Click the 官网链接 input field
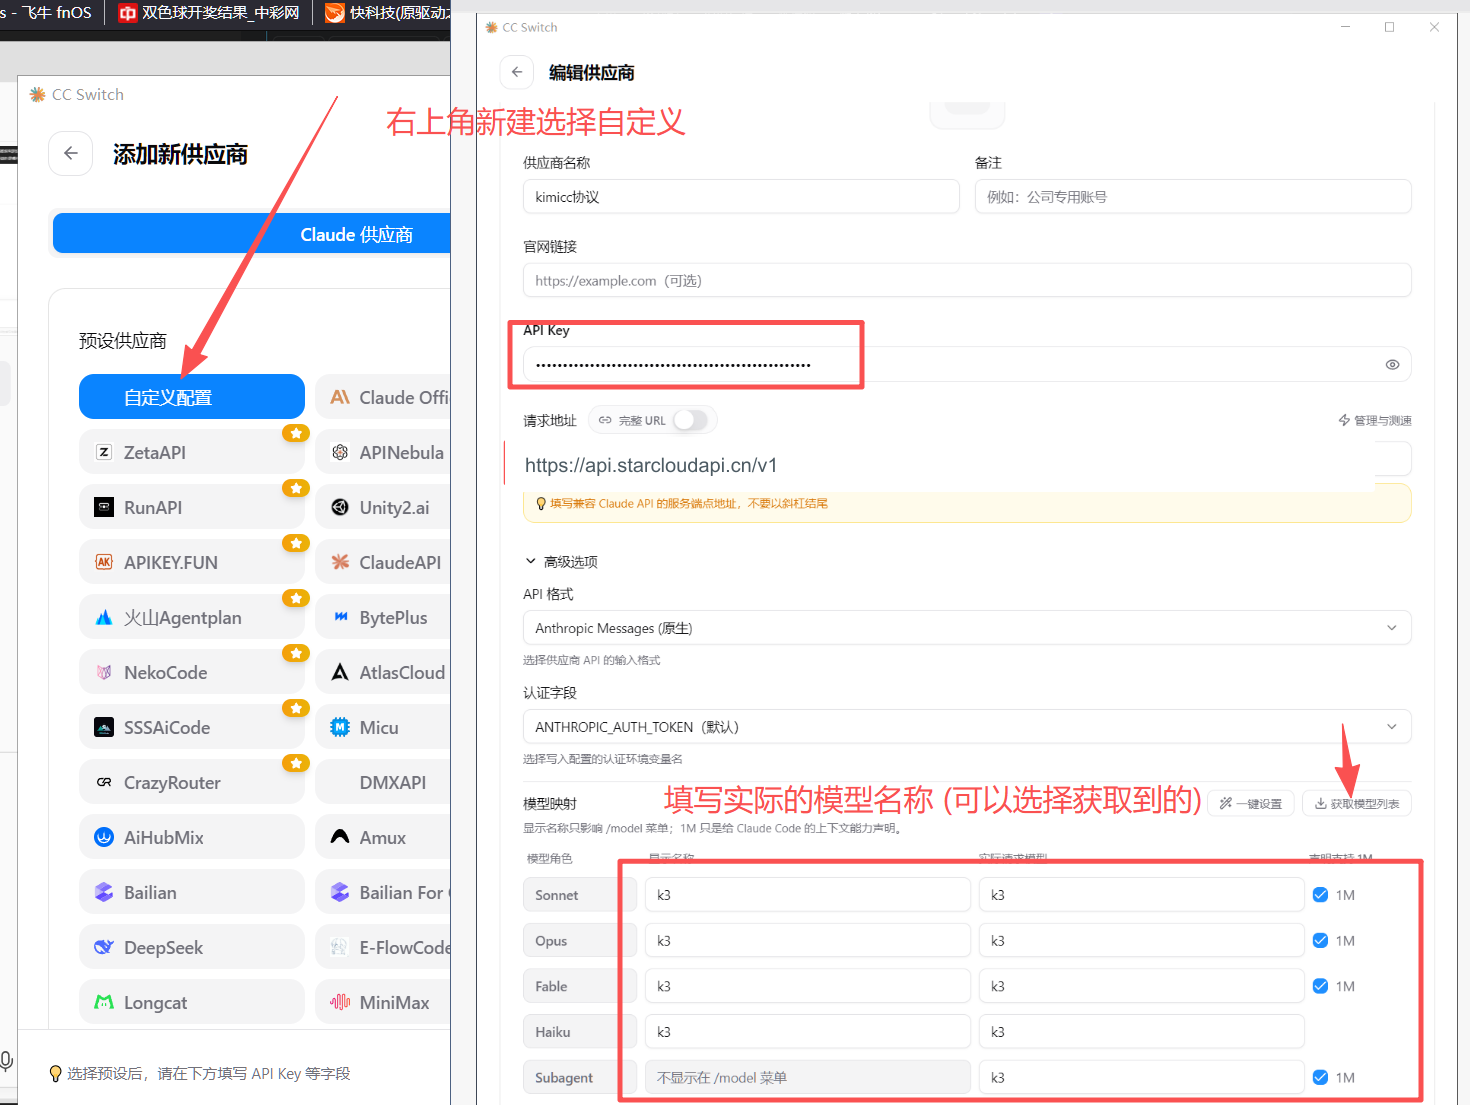Viewport: 1470px width, 1105px height. tap(967, 281)
